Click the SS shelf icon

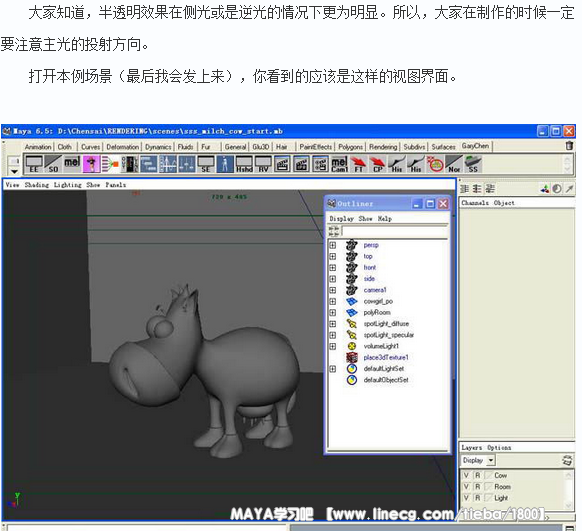[x=473, y=164]
